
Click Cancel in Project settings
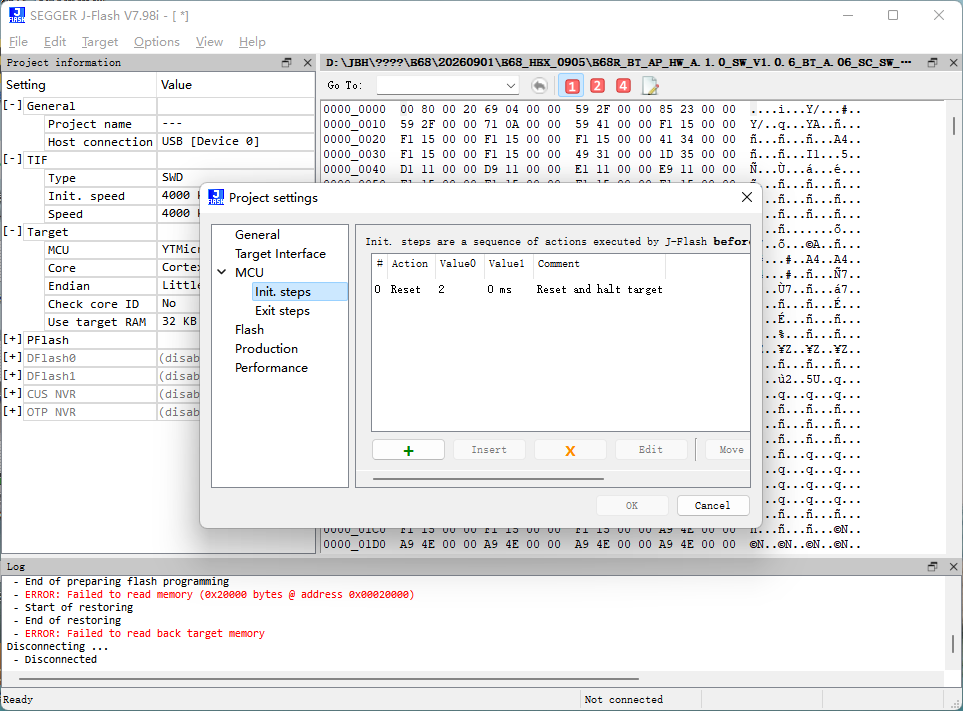tap(712, 506)
